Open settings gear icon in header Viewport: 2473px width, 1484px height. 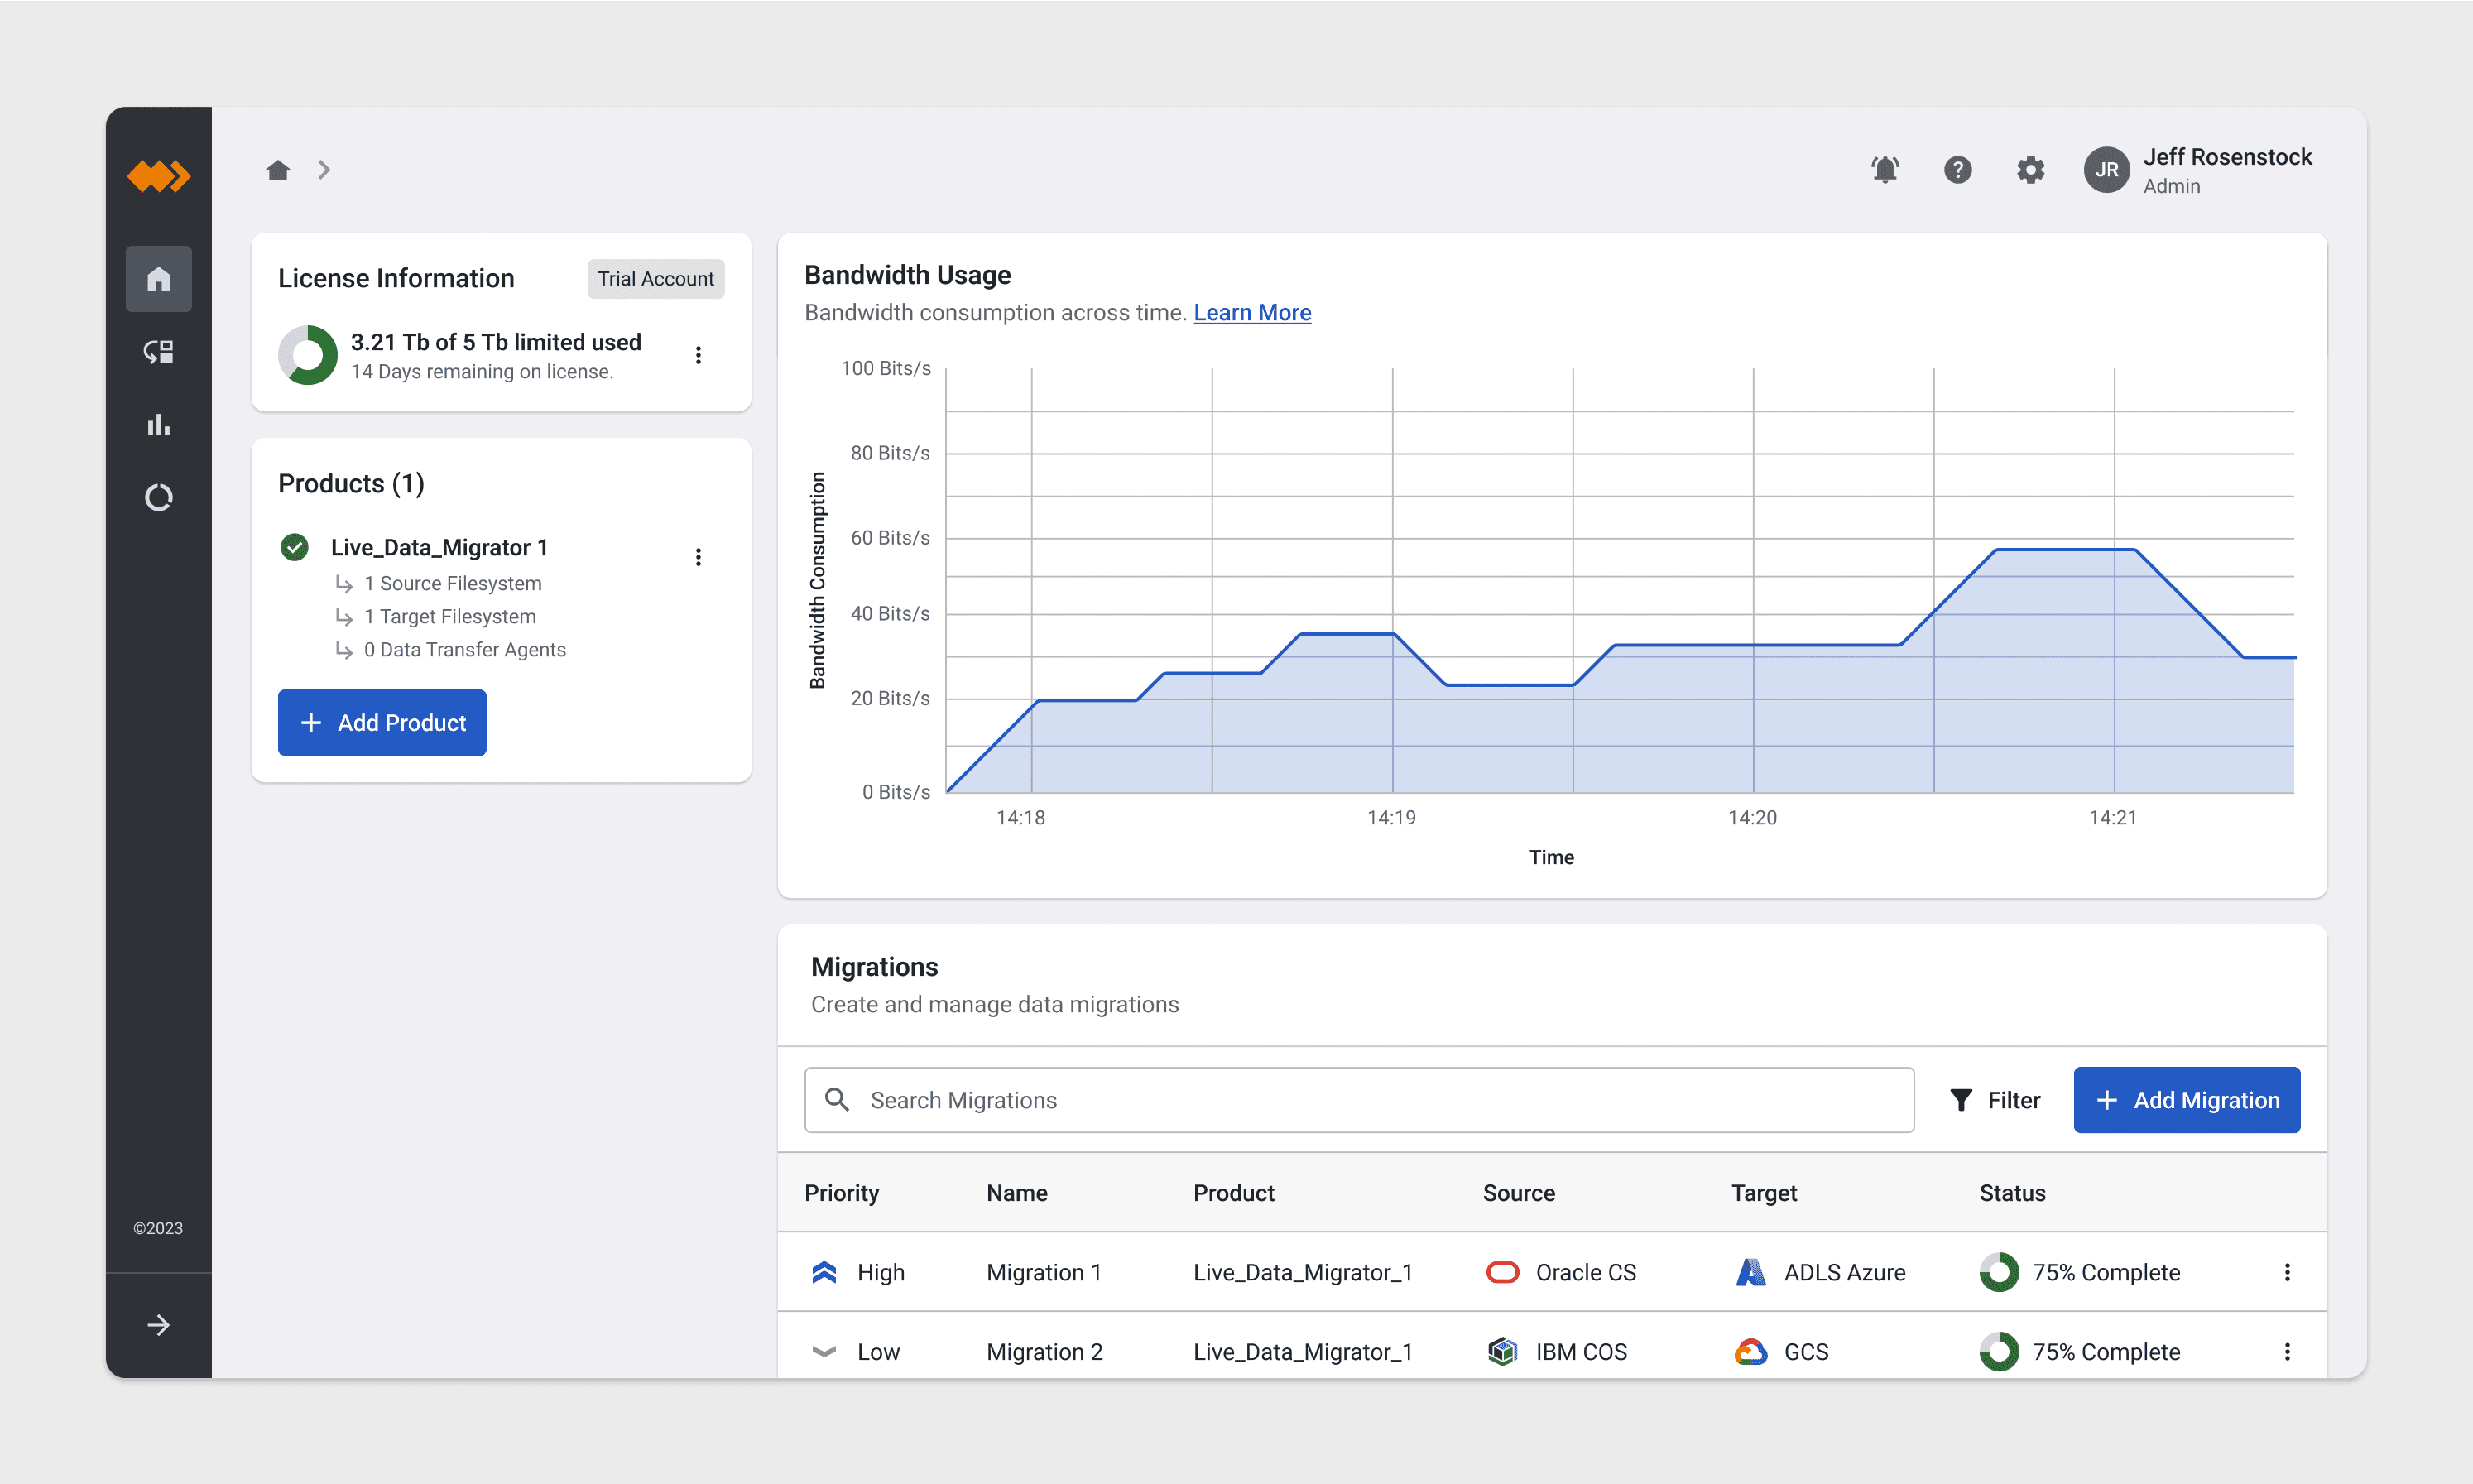point(2030,170)
